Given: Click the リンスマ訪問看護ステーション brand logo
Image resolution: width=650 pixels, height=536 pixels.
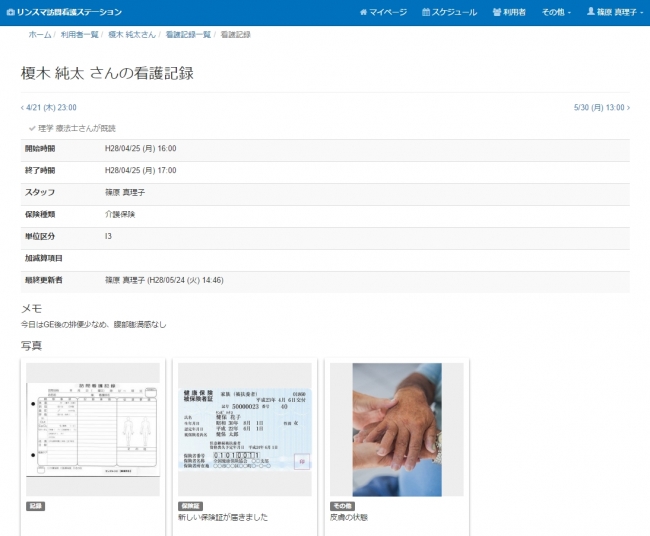Looking at the screenshot, I should (x=63, y=12).
